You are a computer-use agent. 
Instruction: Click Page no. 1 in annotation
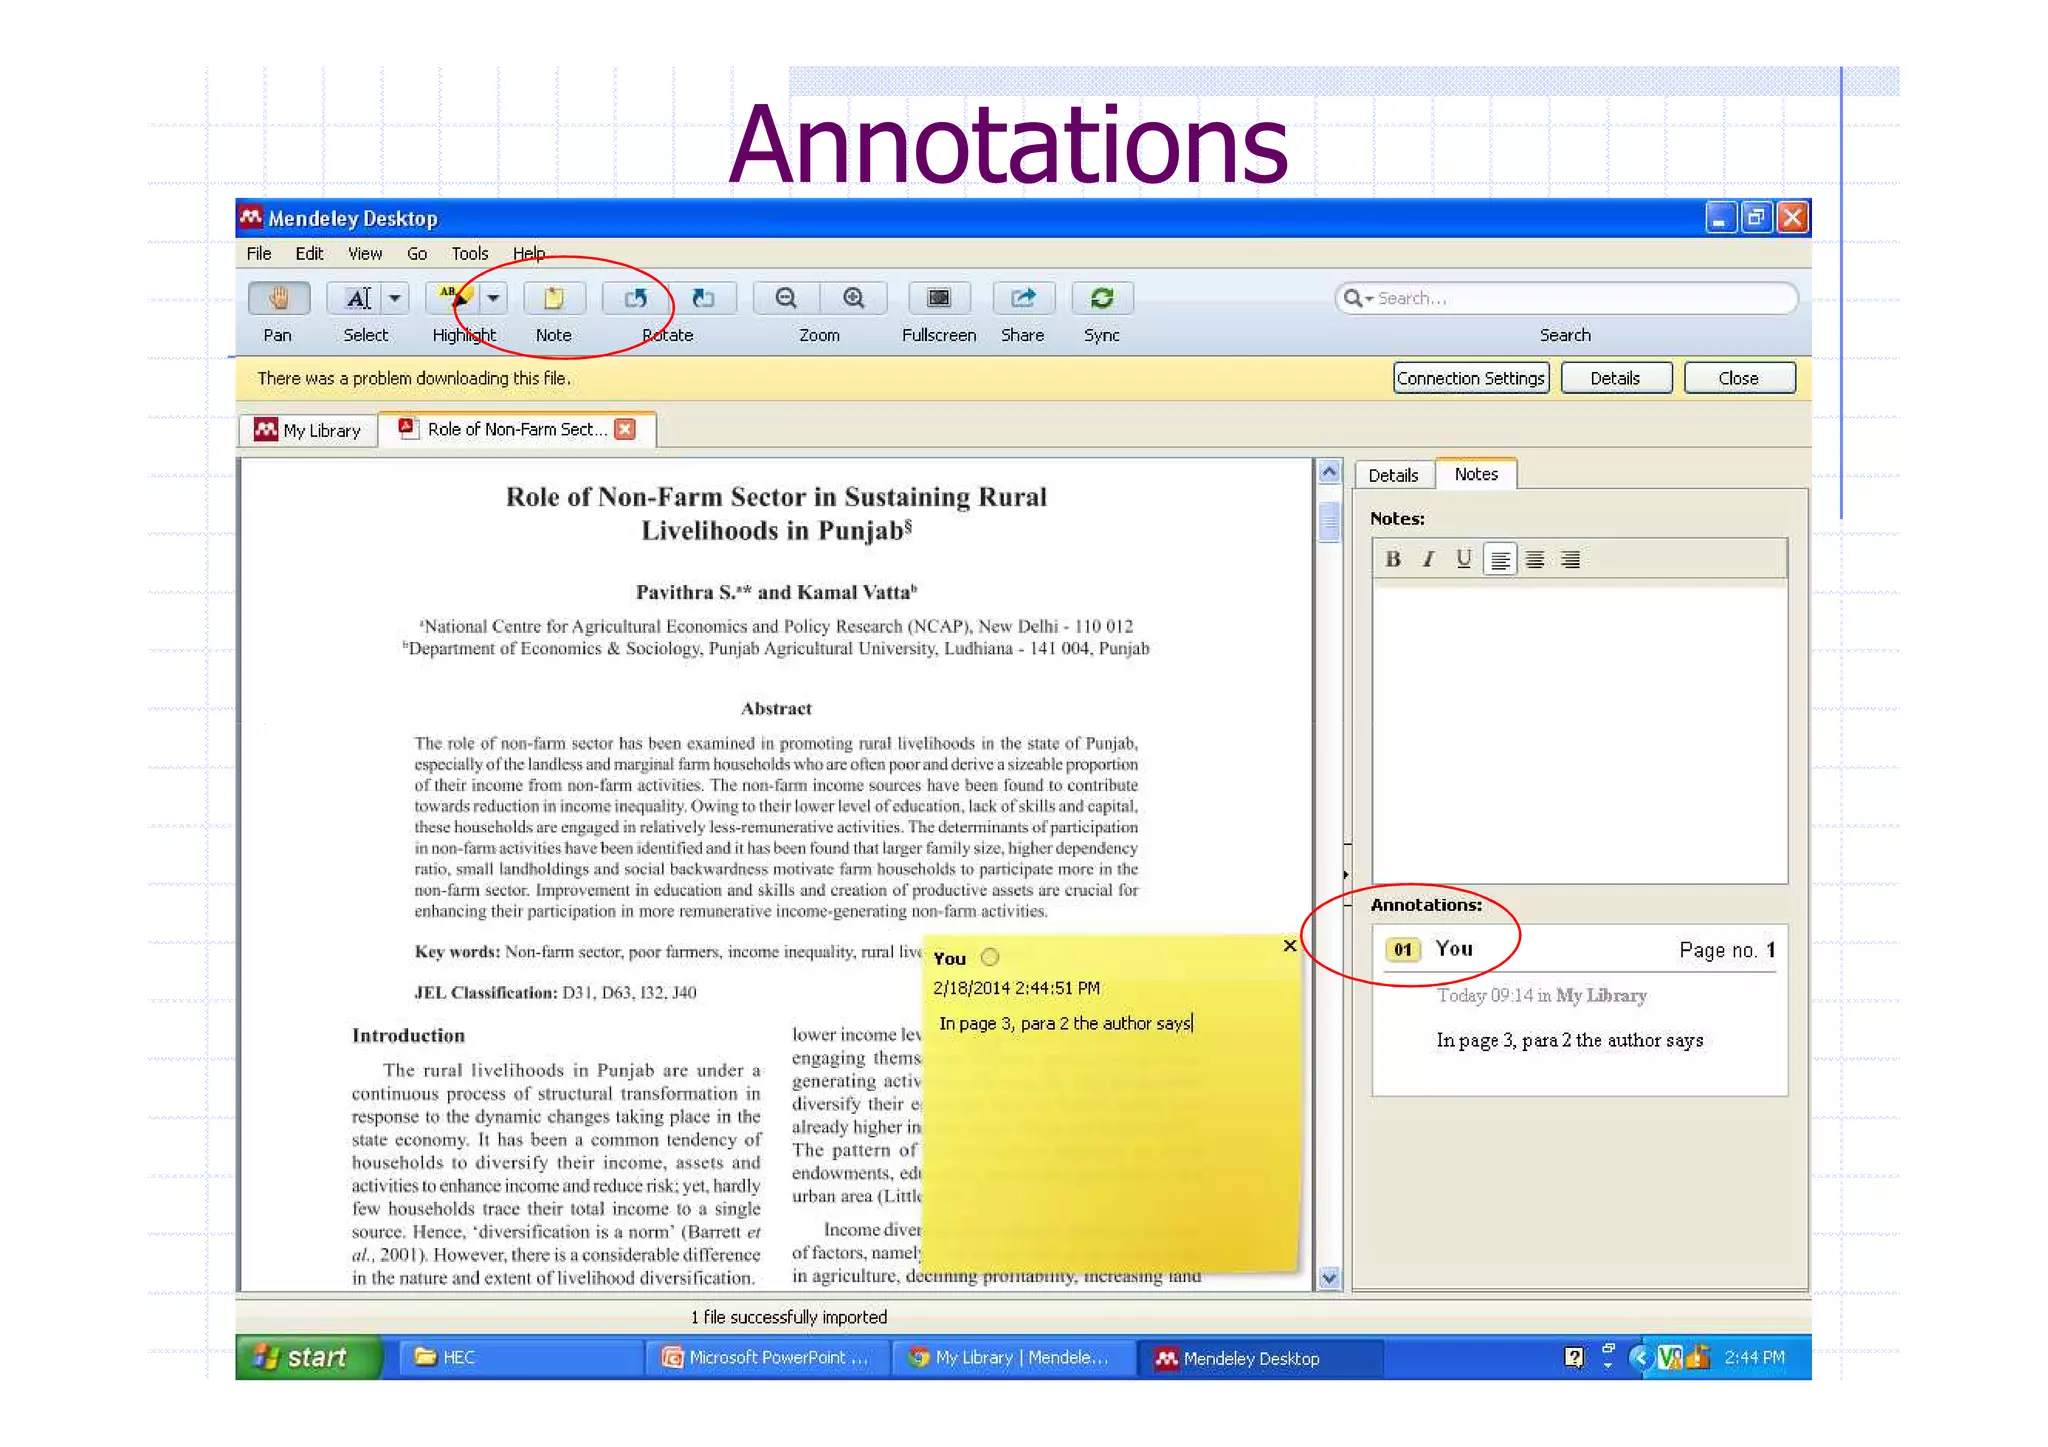pyautogui.click(x=1727, y=950)
